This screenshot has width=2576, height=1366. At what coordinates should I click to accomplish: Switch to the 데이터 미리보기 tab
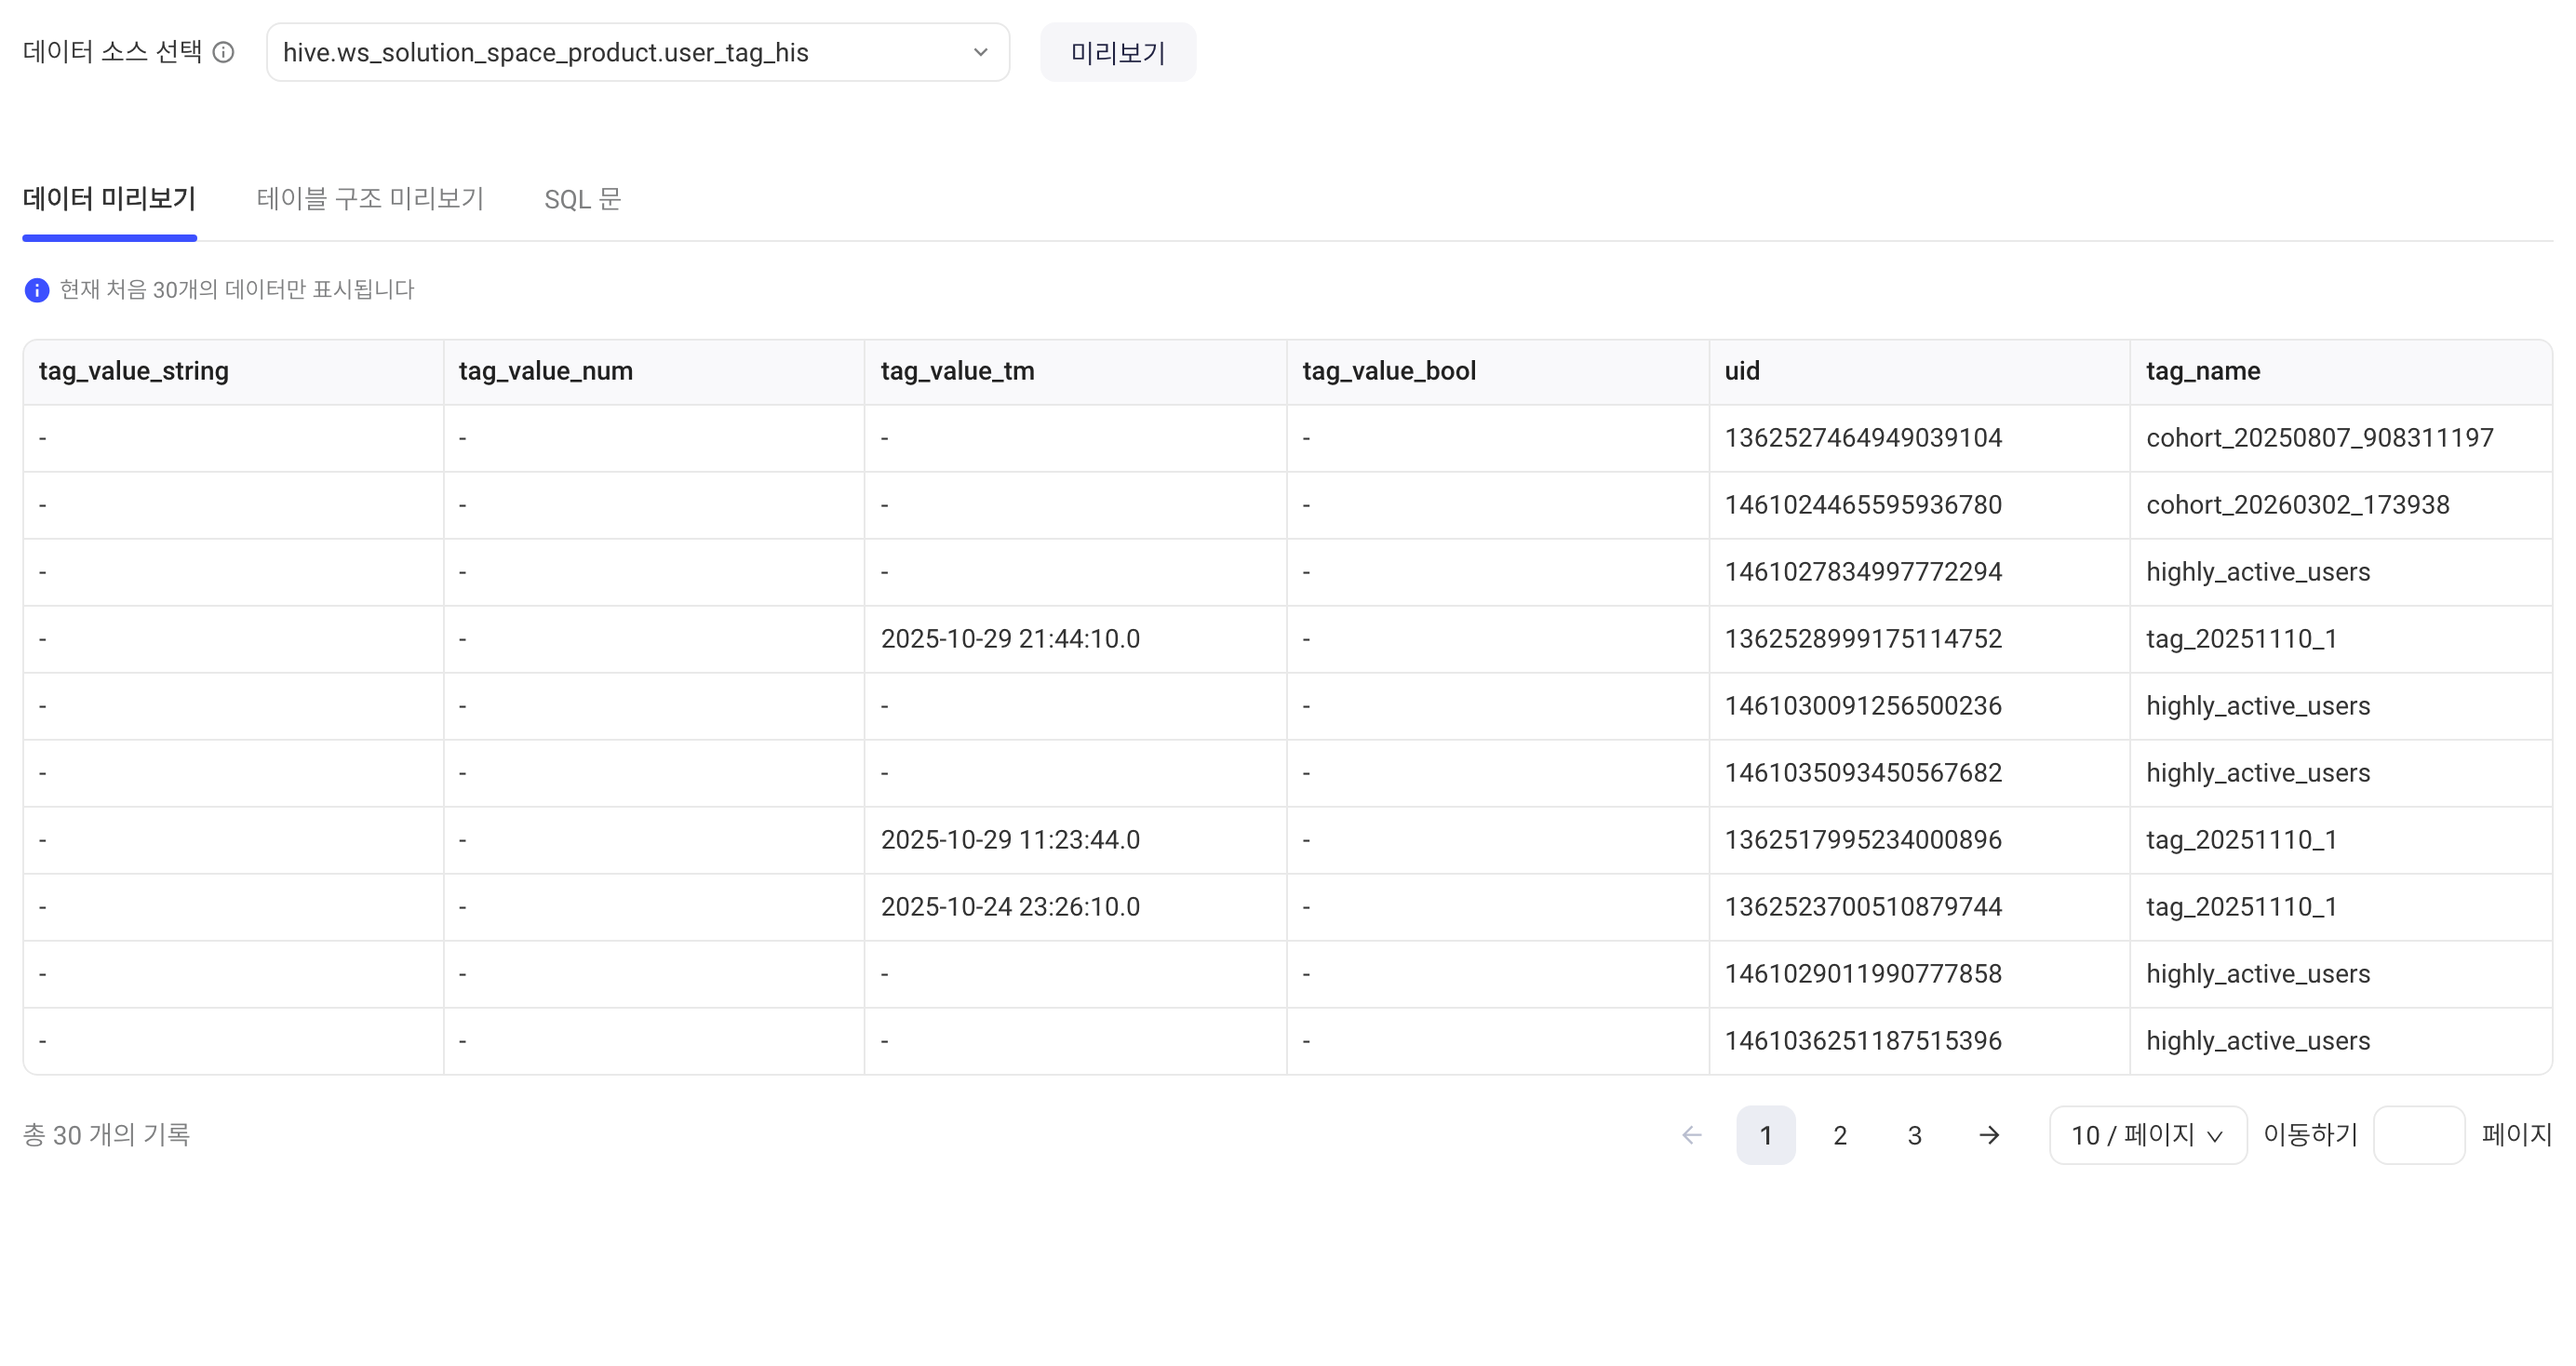pos(109,198)
